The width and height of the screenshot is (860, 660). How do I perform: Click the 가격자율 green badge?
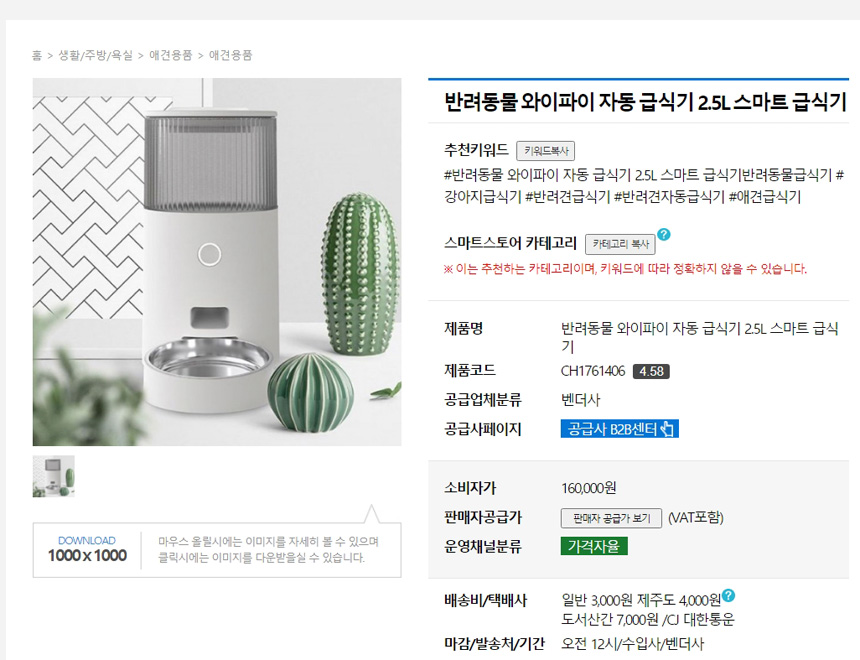pyautogui.click(x=594, y=546)
